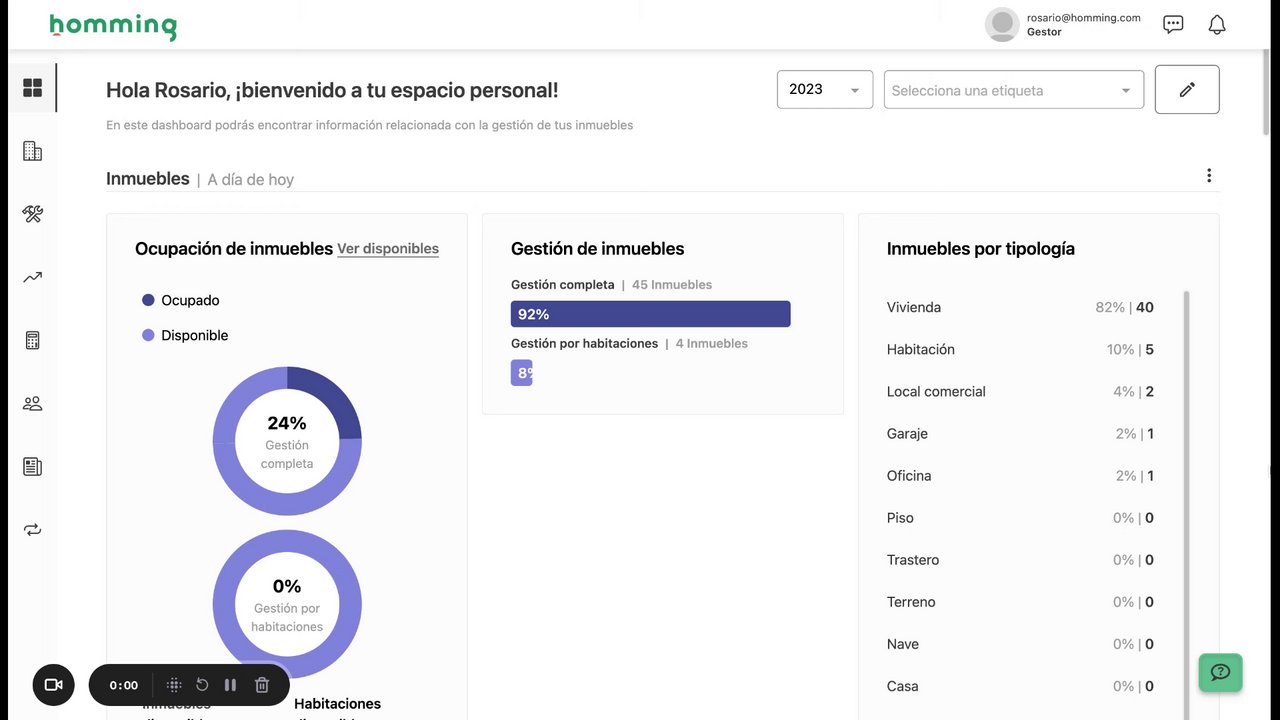Delete the recording with trash icon

coord(262,685)
